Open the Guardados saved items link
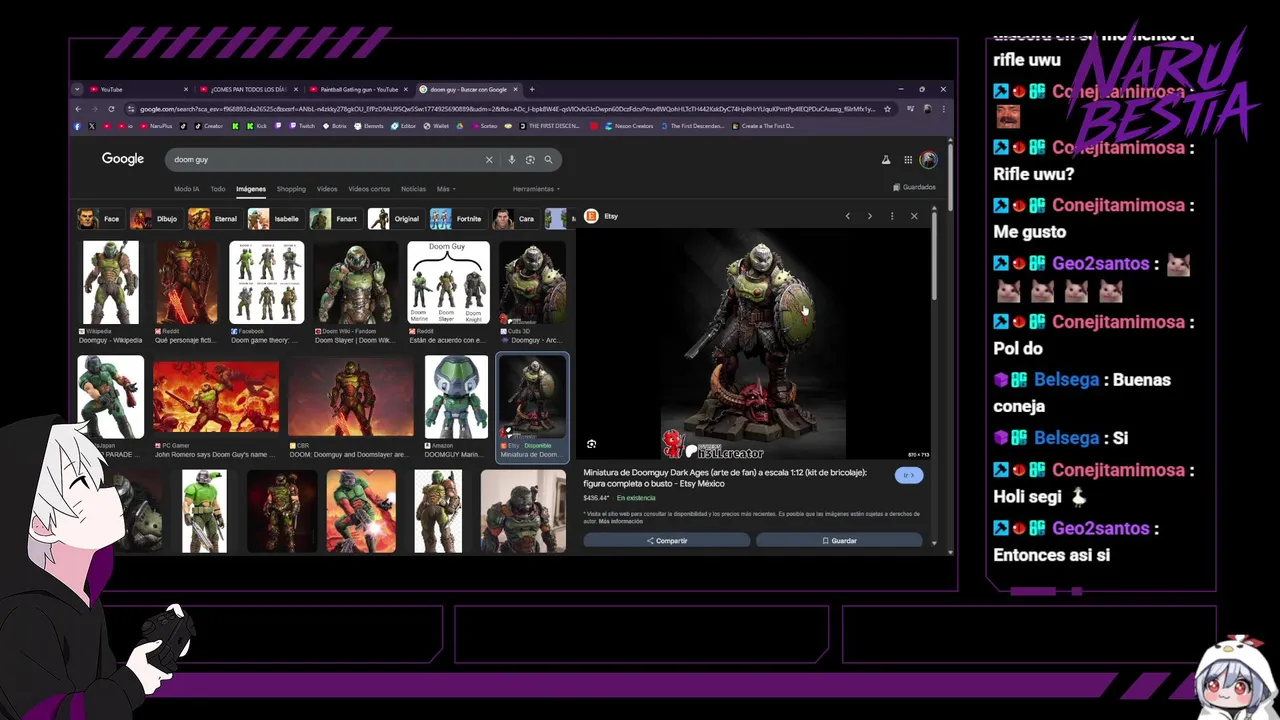1280x720 pixels. coord(915,187)
